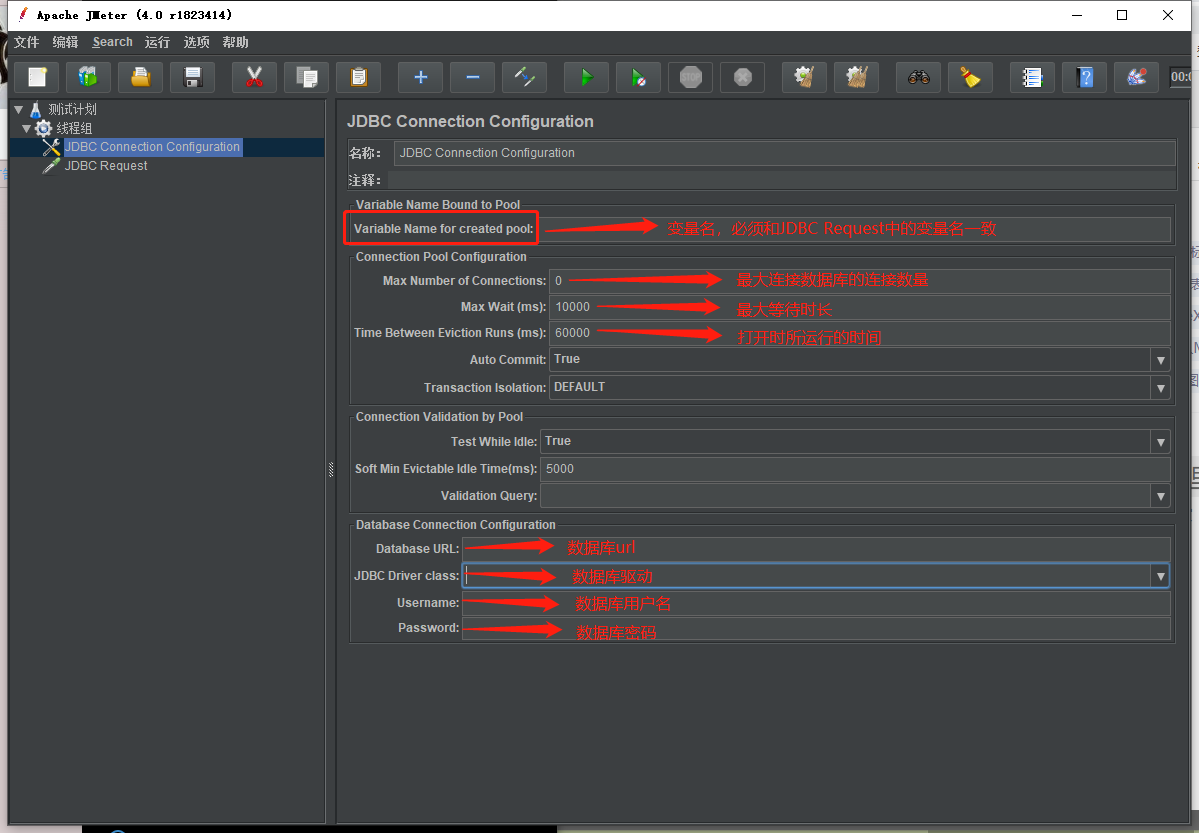The width and height of the screenshot is (1199, 833).
Task: Click the Clear All results icon
Action: (856, 77)
